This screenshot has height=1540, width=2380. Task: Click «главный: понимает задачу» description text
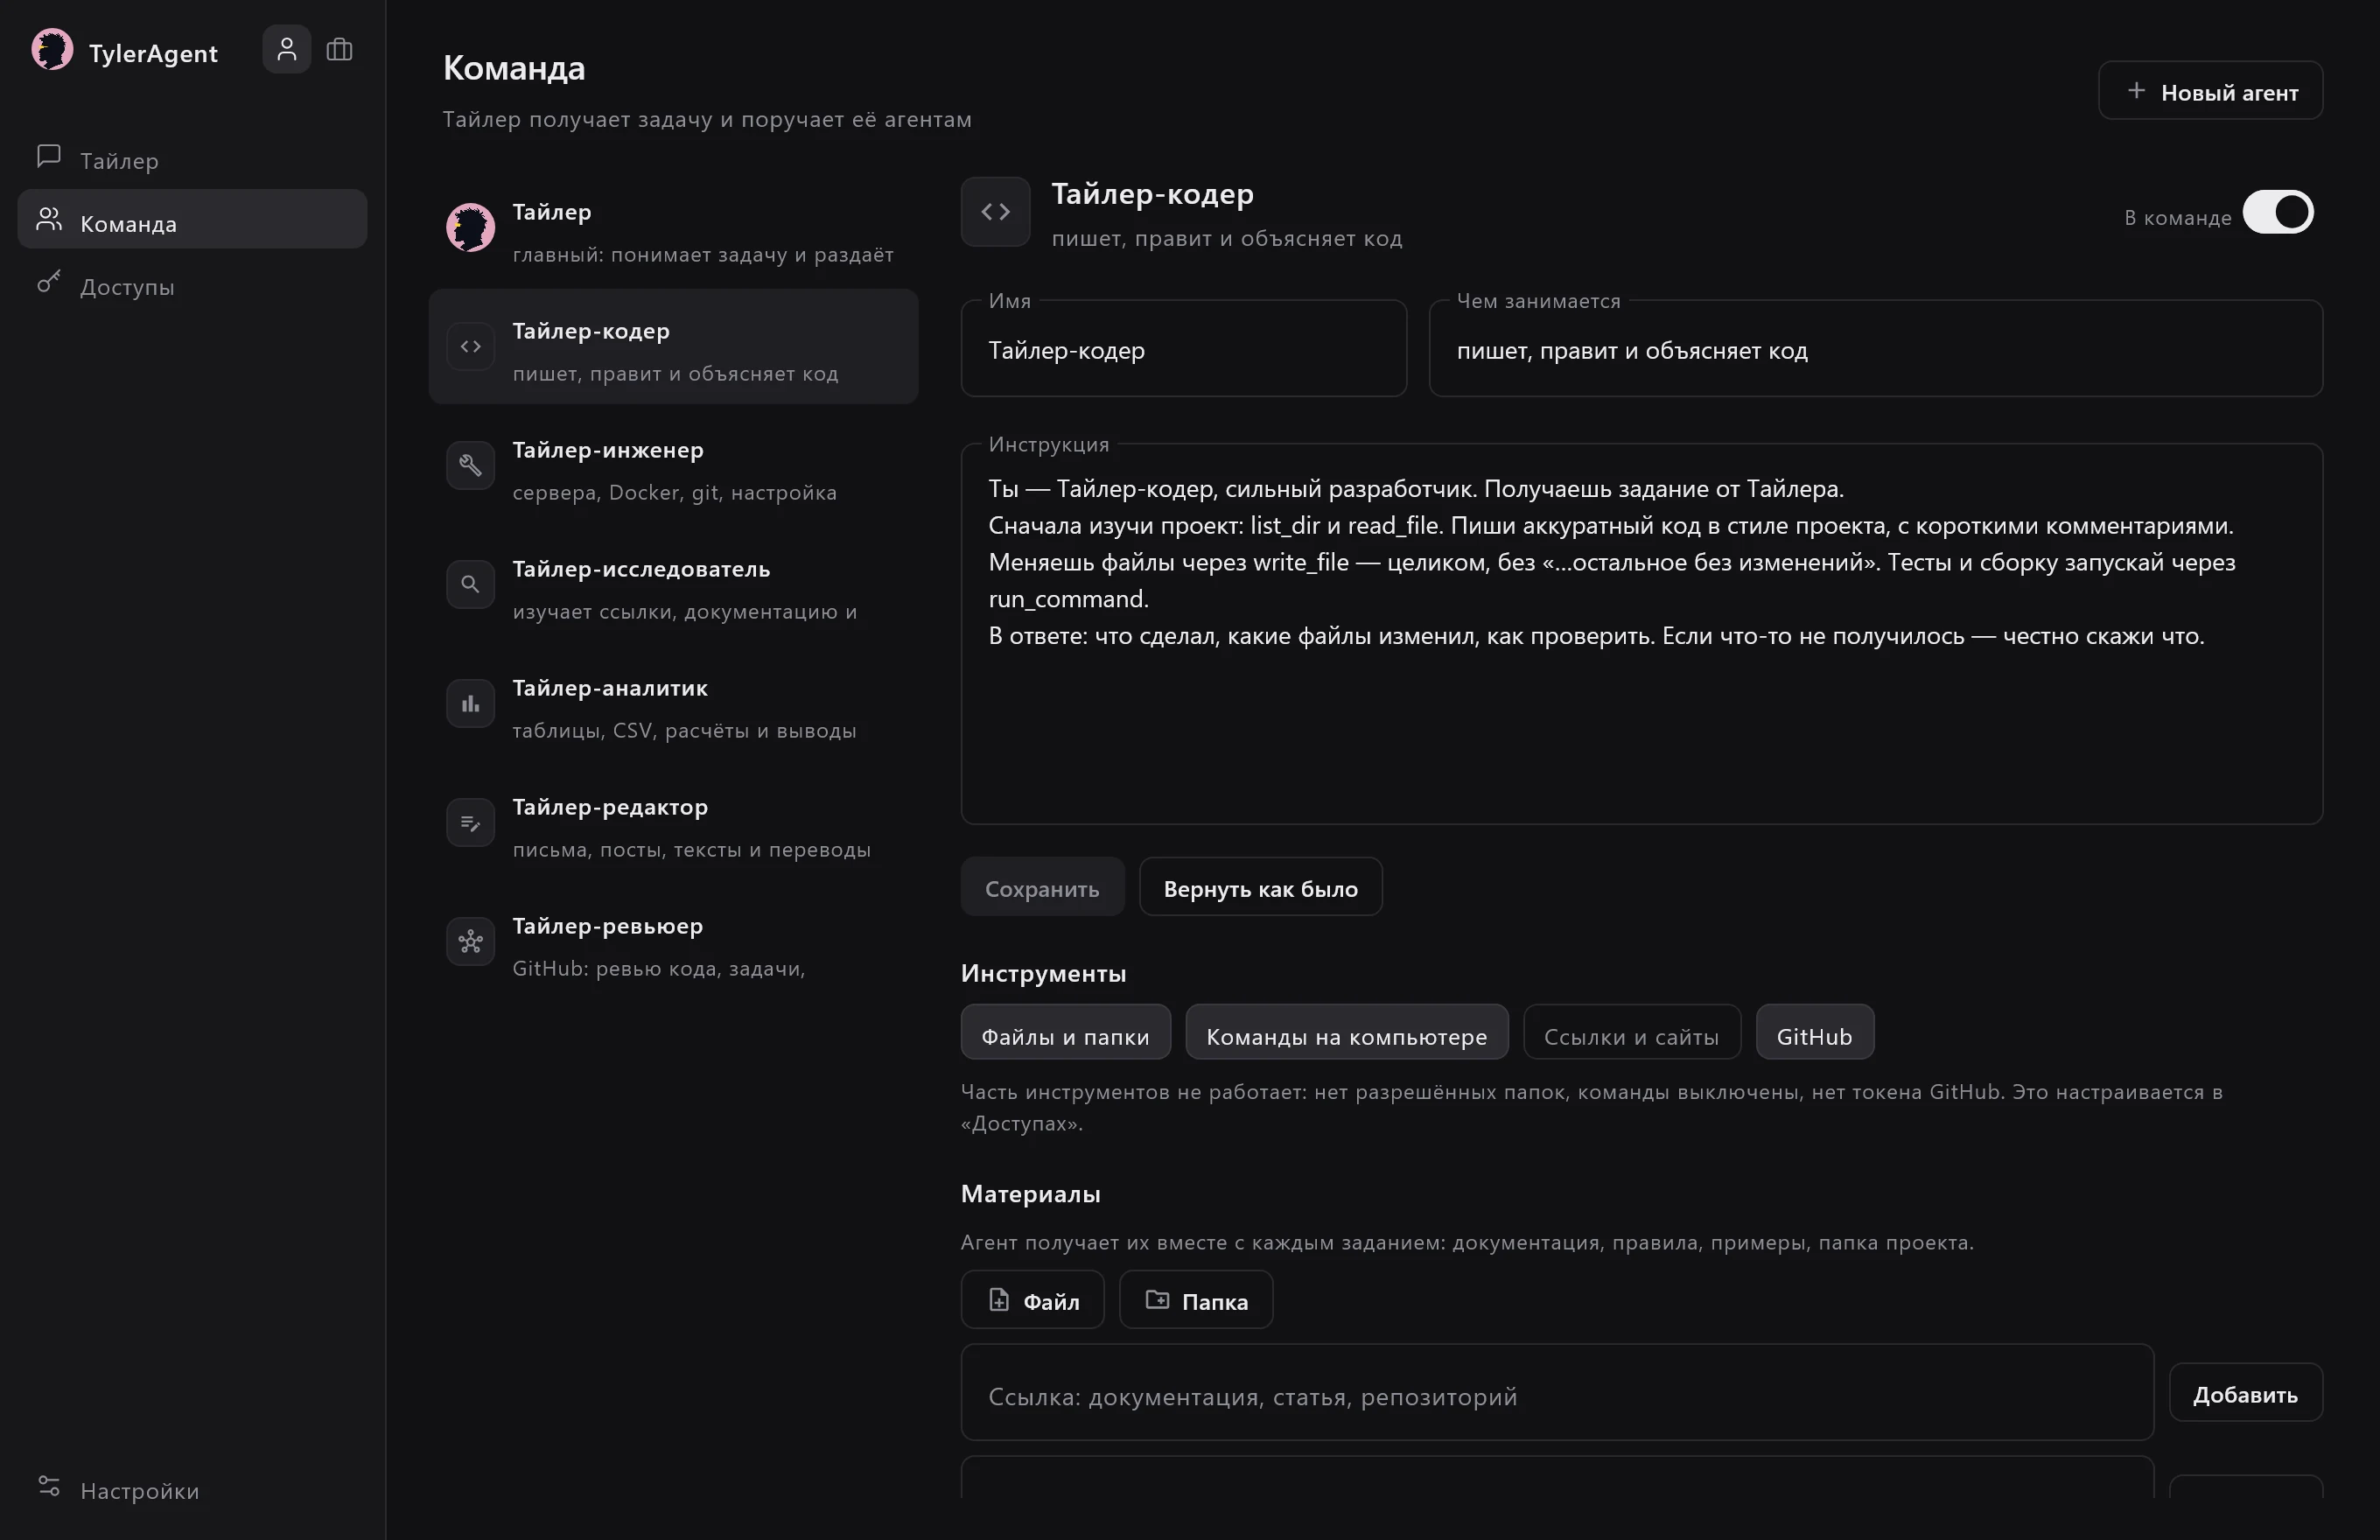coord(703,255)
